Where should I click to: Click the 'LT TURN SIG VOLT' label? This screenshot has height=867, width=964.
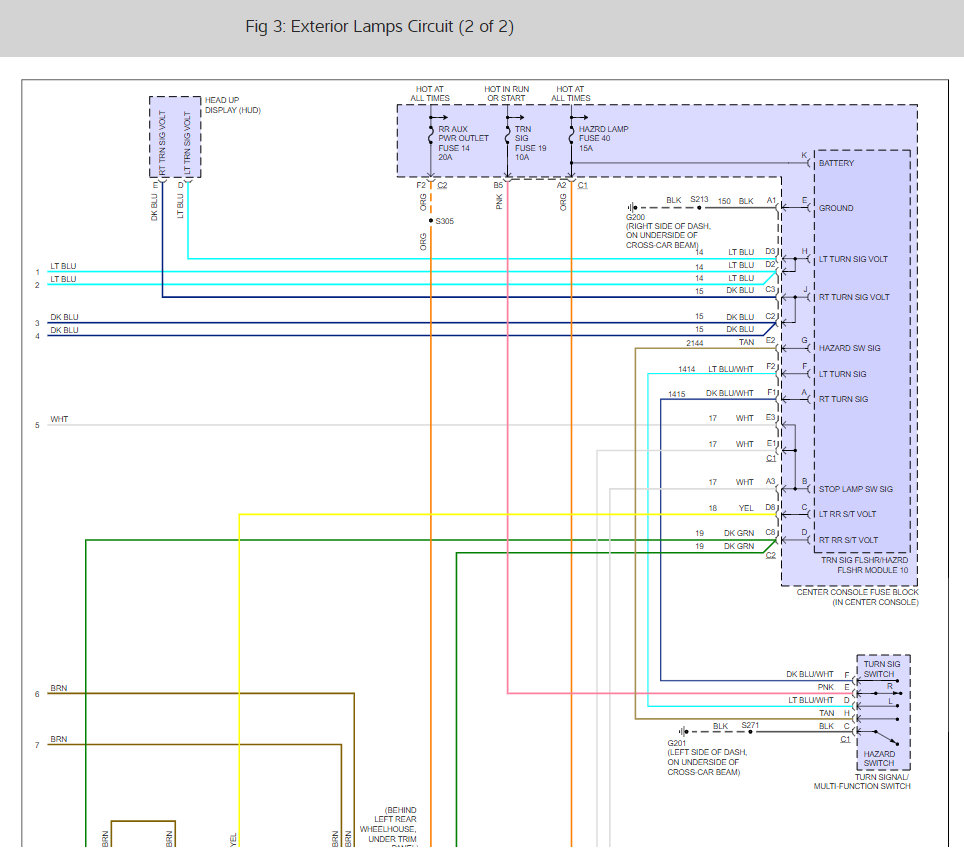point(853,259)
